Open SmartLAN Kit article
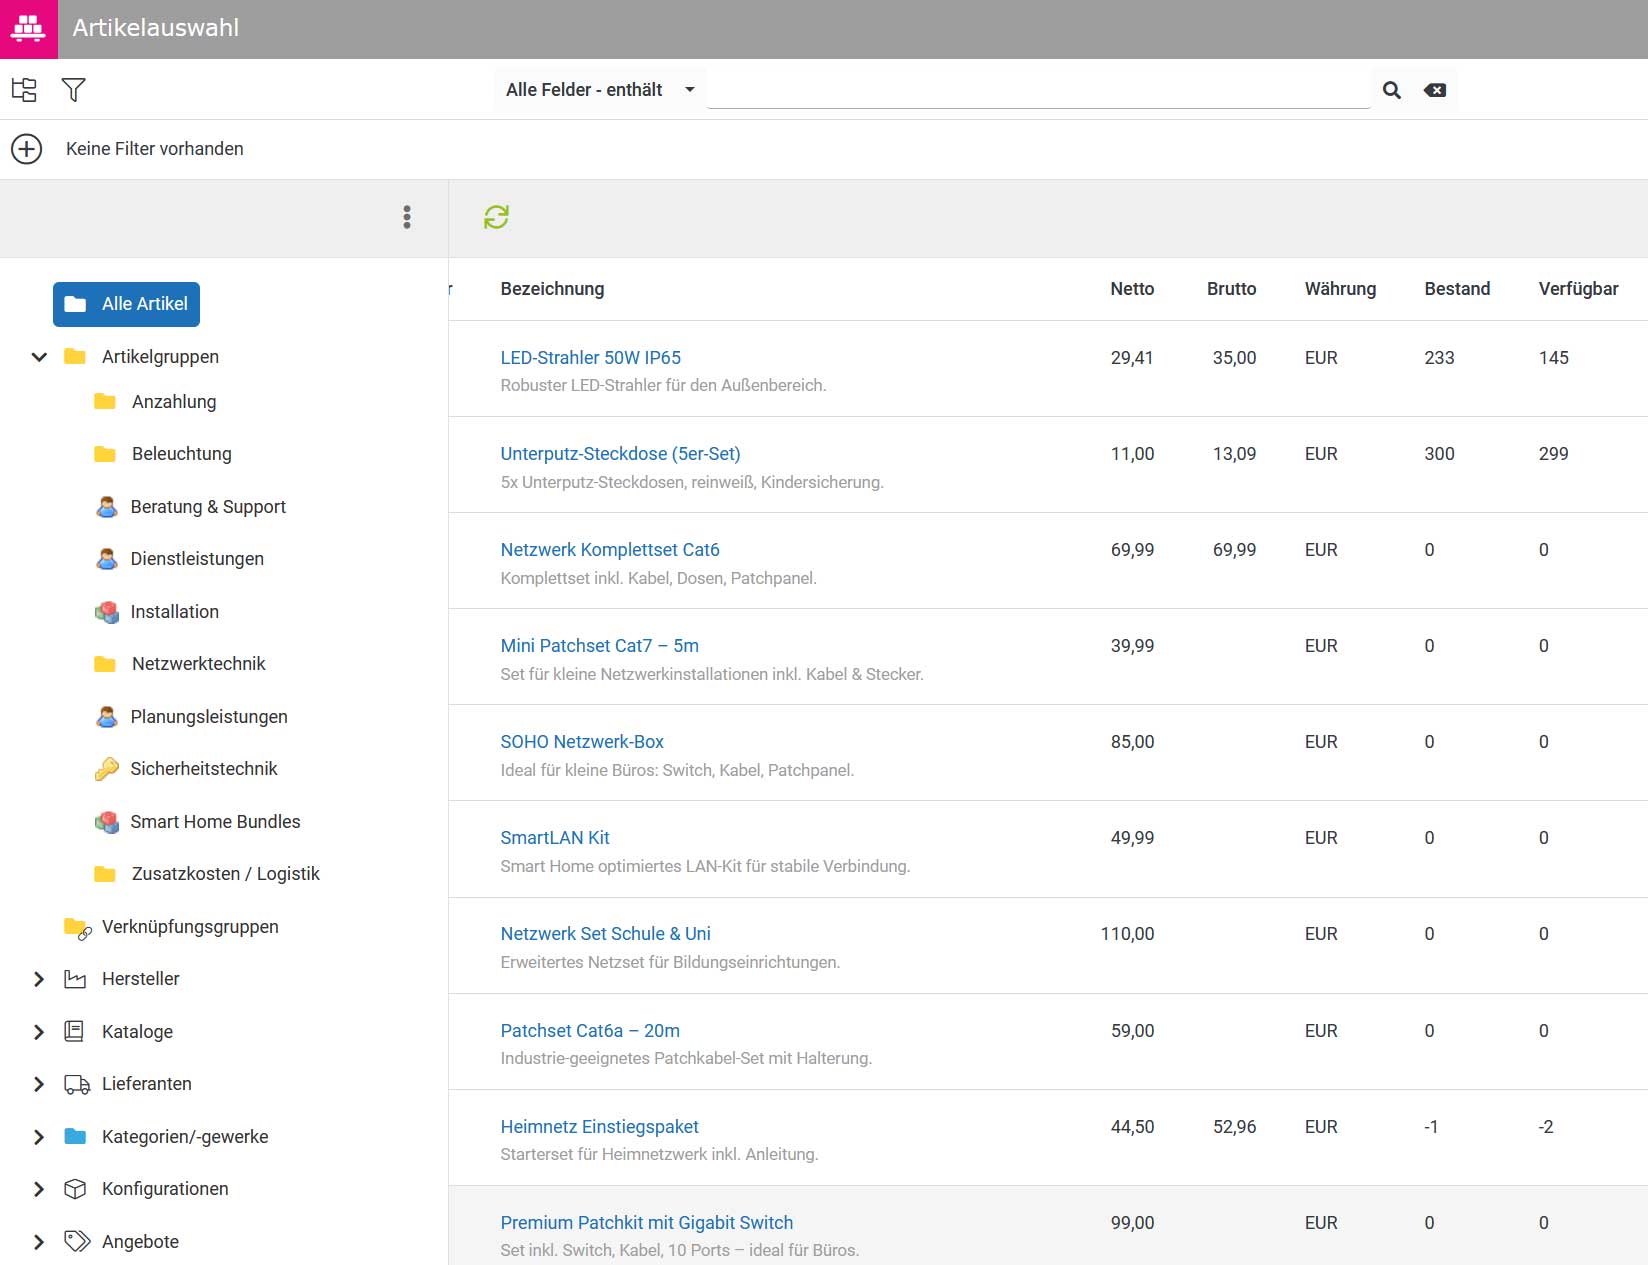The width and height of the screenshot is (1648, 1265). (555, 838)
